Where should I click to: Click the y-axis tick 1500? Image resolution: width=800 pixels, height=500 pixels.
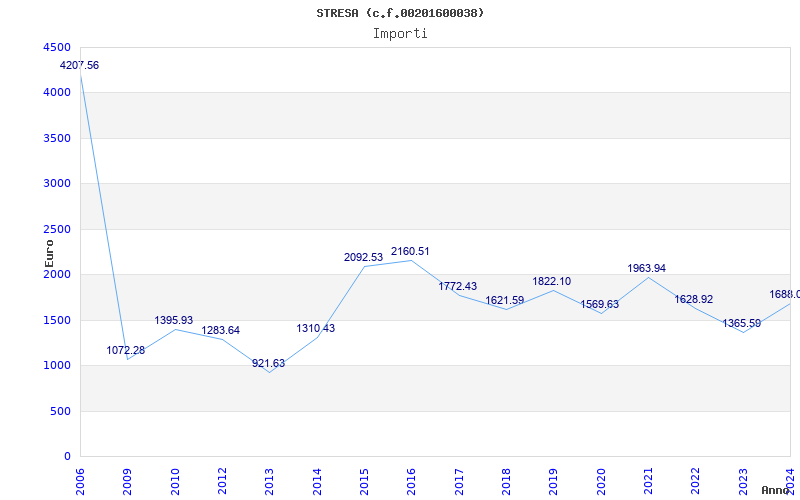pos(57,320)
